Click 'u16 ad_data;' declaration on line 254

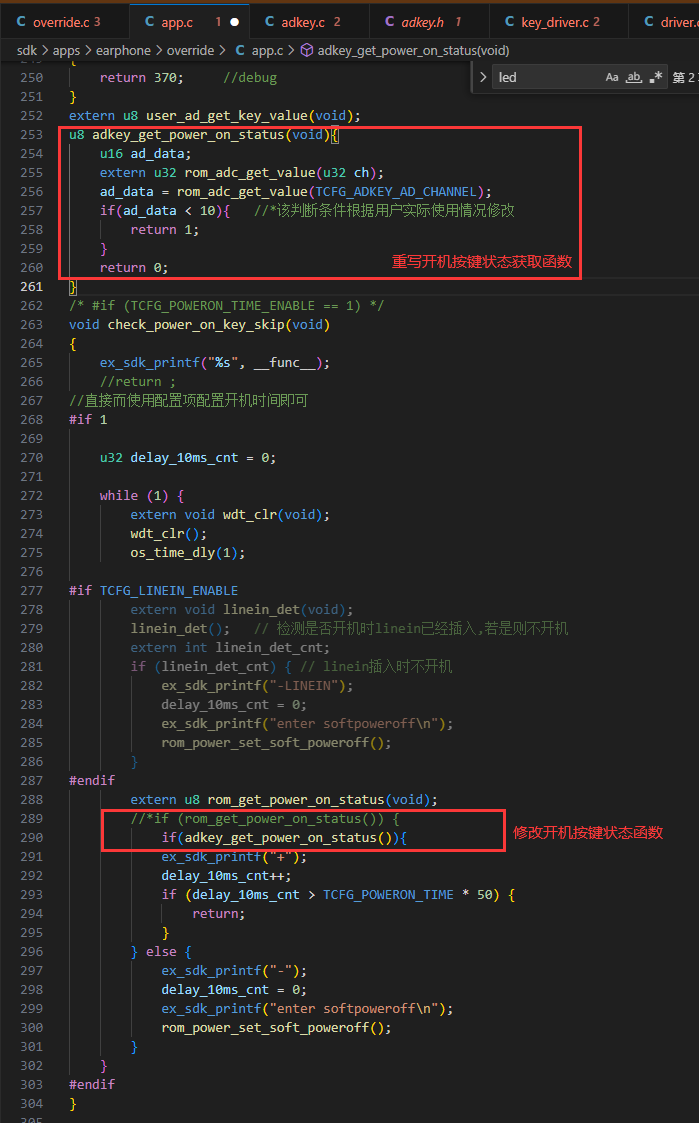145,154
